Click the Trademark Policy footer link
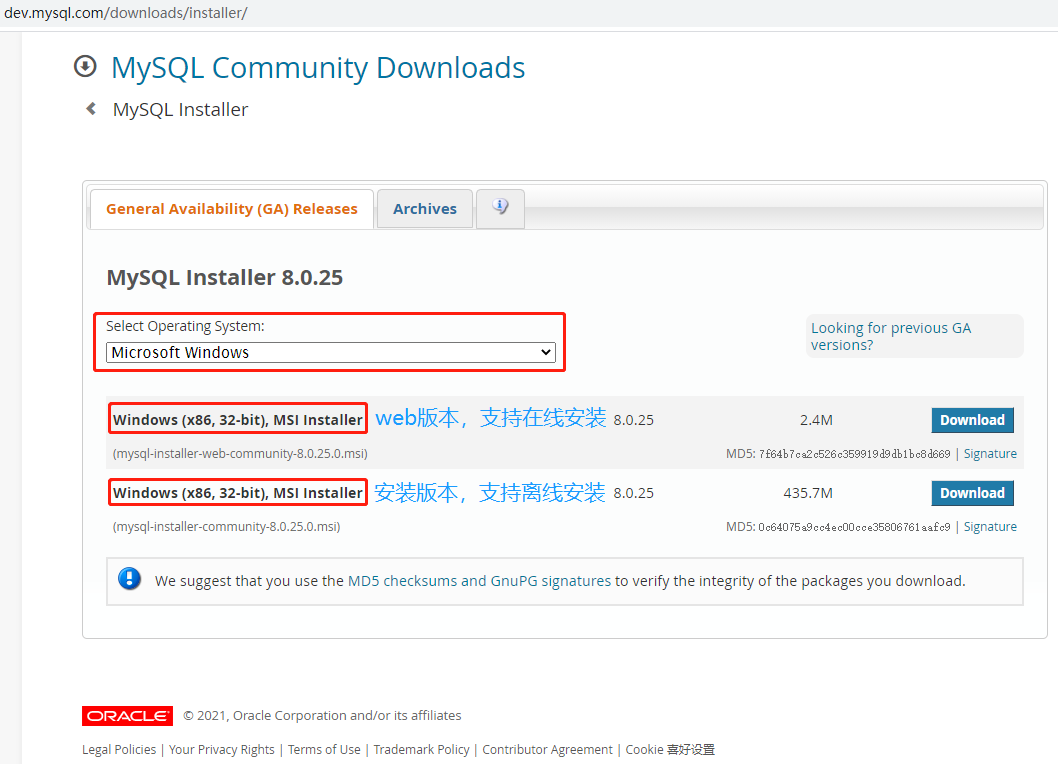Viewport: 1058px width, 764px height. (421, 750)
